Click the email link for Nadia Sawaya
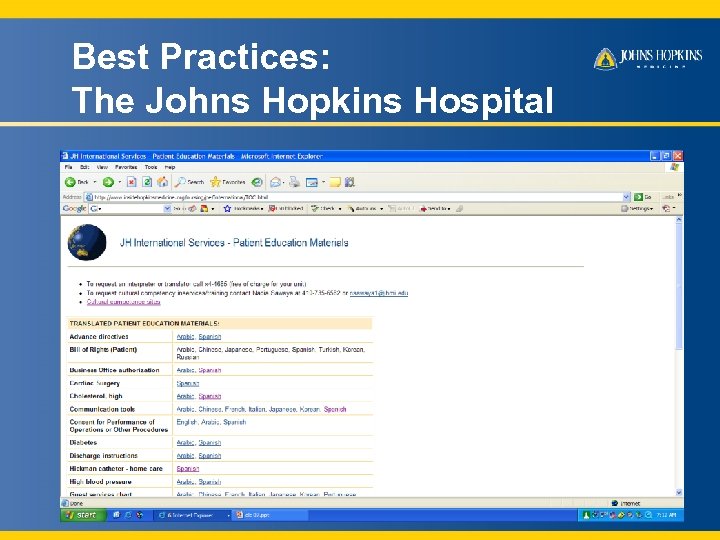 point(379,293)
